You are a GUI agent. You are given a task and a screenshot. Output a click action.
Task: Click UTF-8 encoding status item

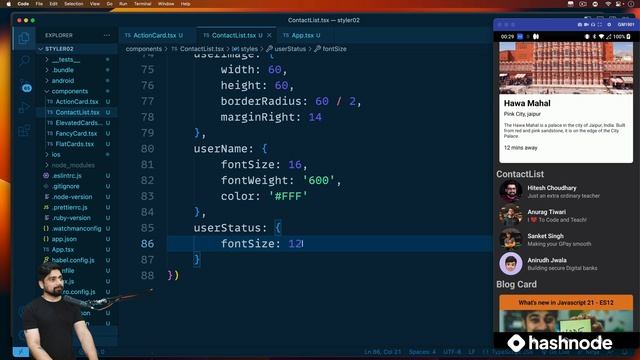pyautogui.click(x=452, y=352)
